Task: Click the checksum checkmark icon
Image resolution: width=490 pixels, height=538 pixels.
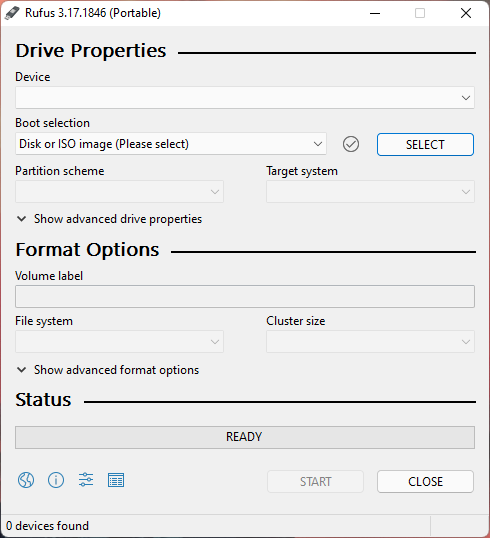Action: tap(351, 144)
